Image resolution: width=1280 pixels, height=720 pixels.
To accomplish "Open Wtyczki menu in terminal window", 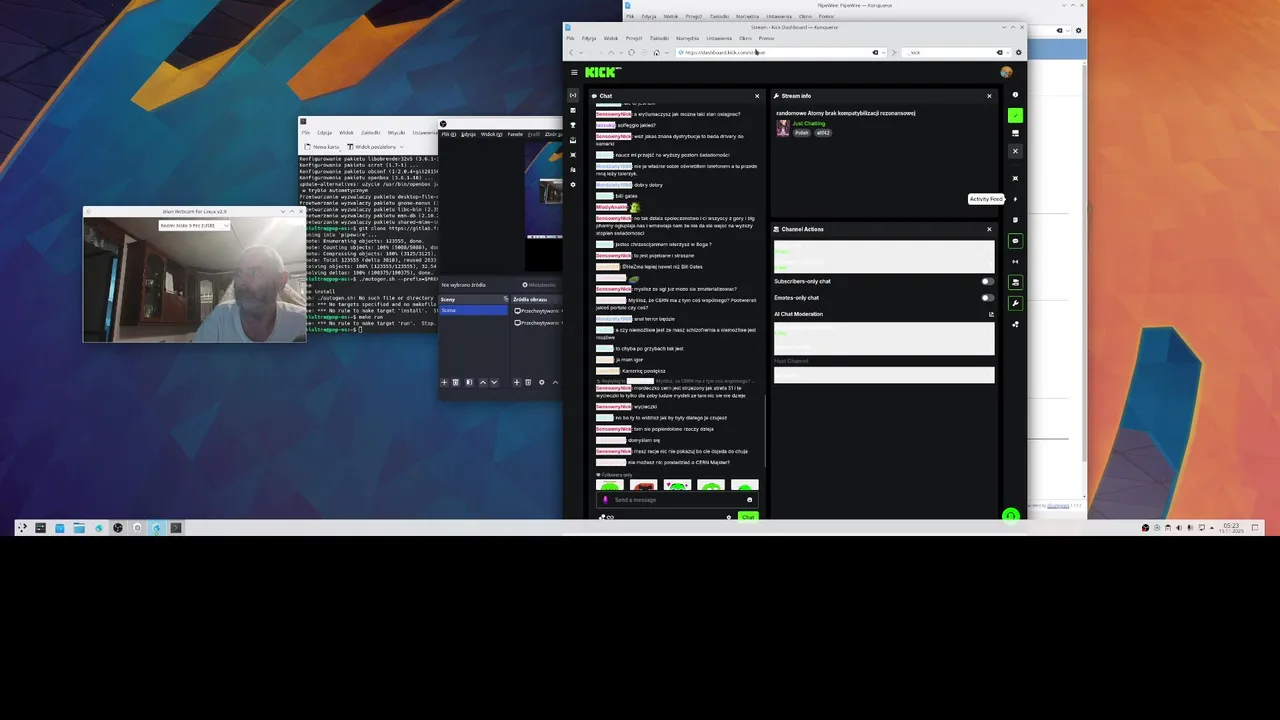I will [396, 132].
